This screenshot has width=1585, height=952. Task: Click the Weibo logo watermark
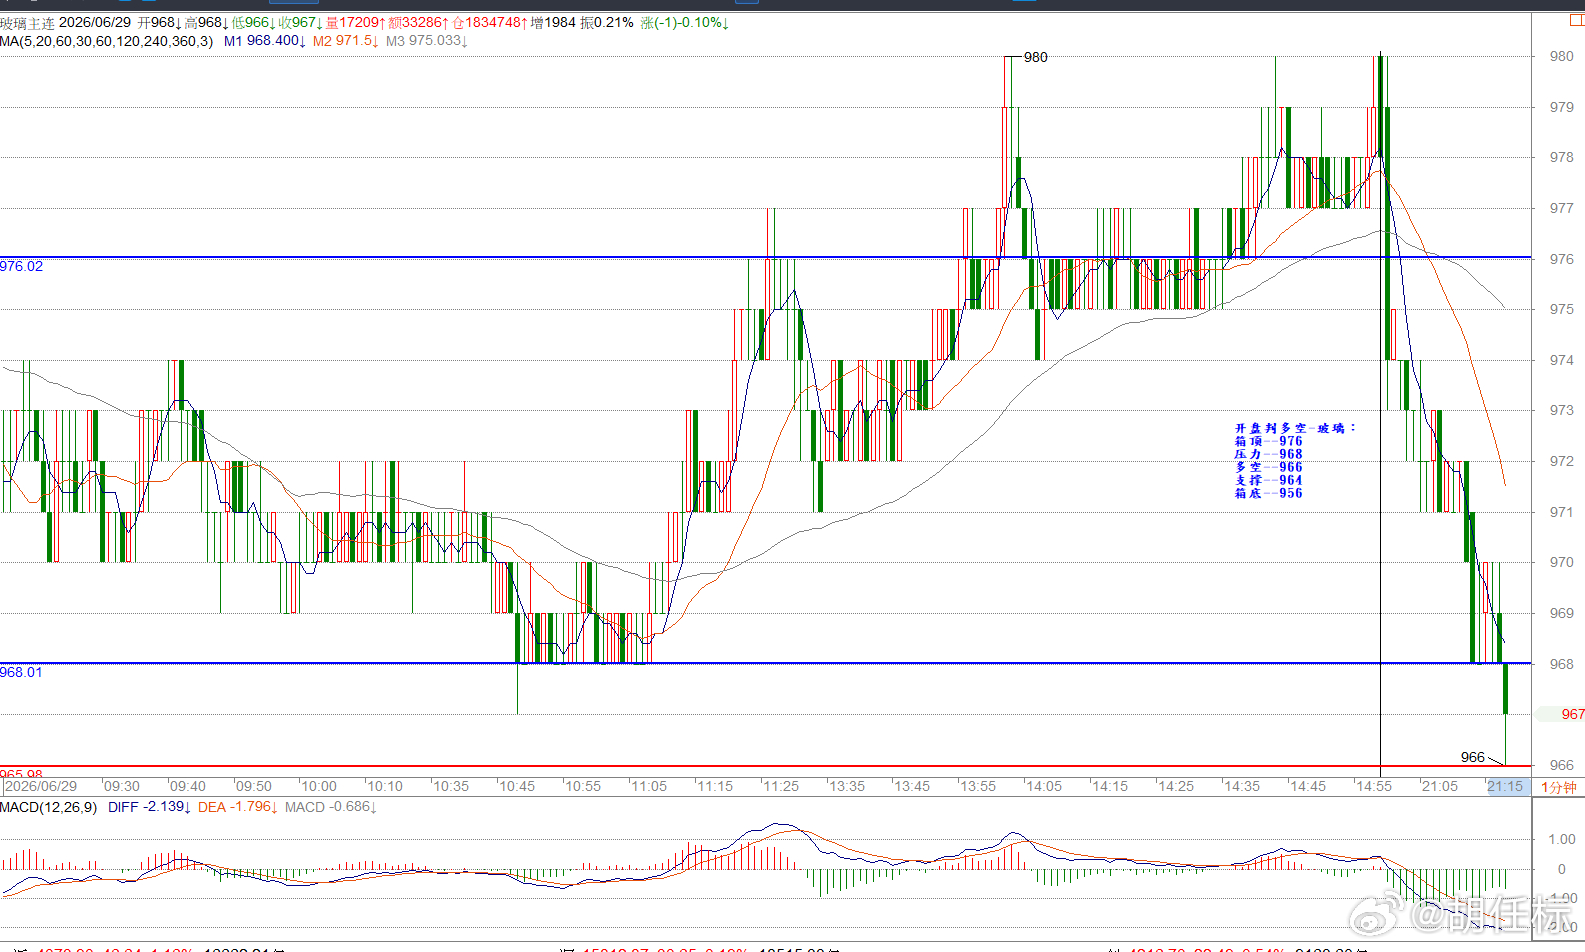pos(1376,914)
